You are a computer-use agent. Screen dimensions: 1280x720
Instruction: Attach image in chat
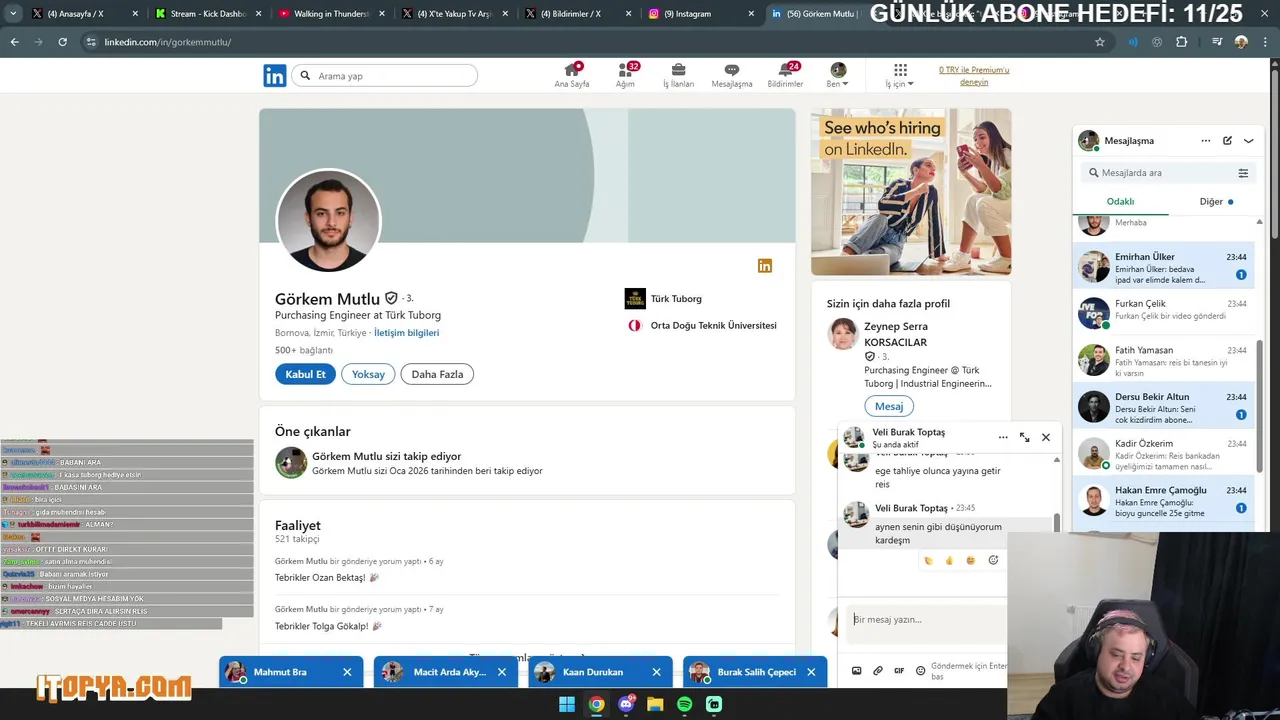pyautogui.click(x=856, y=671)
